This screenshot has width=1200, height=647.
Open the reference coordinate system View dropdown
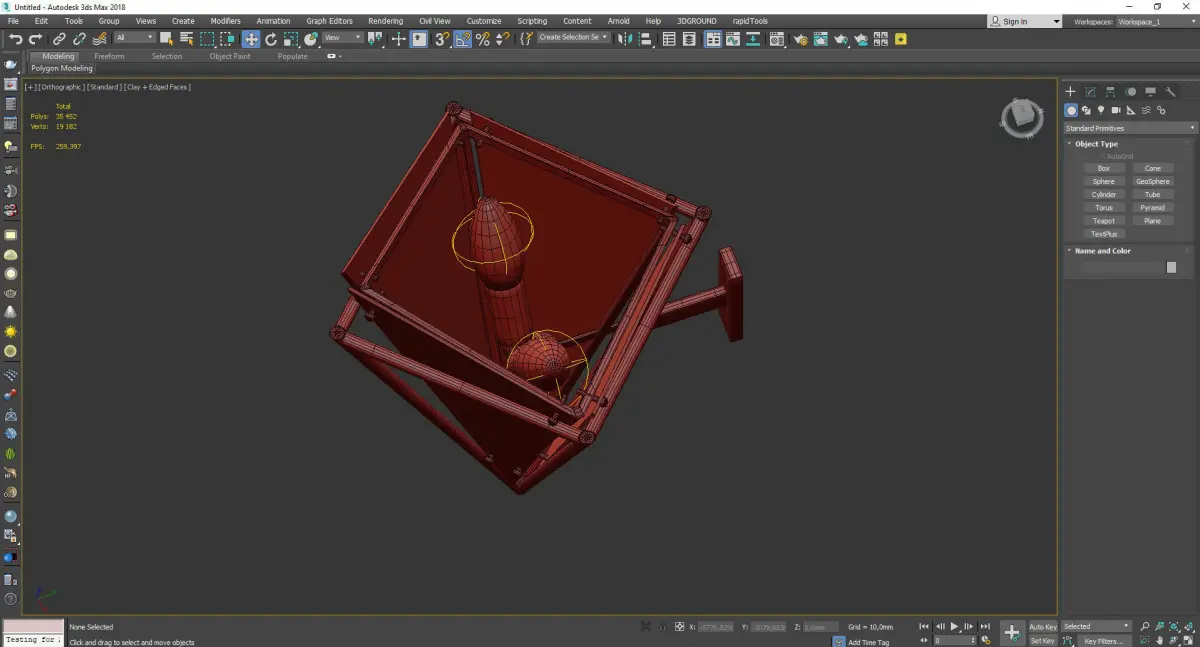point(342,38)
